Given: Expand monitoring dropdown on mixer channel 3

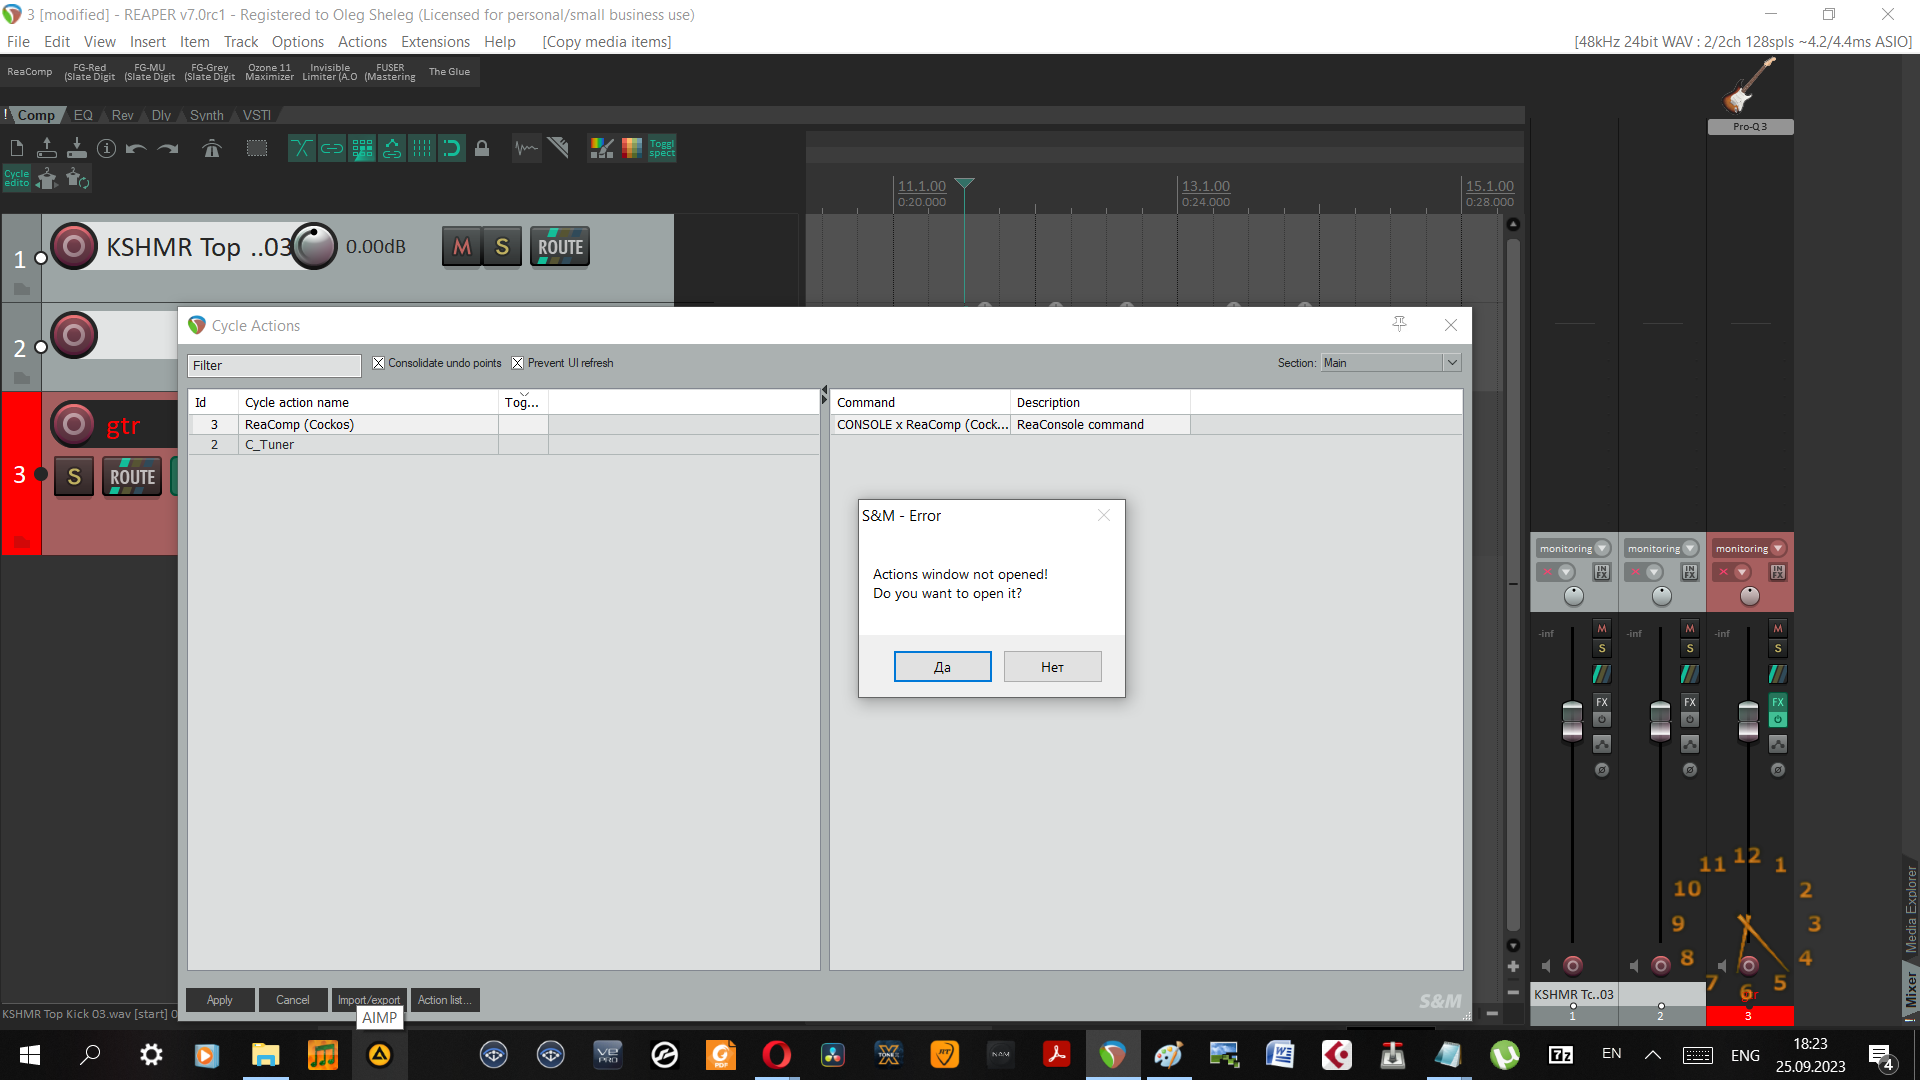Looking at the screenshot, I should [1778, 548].
